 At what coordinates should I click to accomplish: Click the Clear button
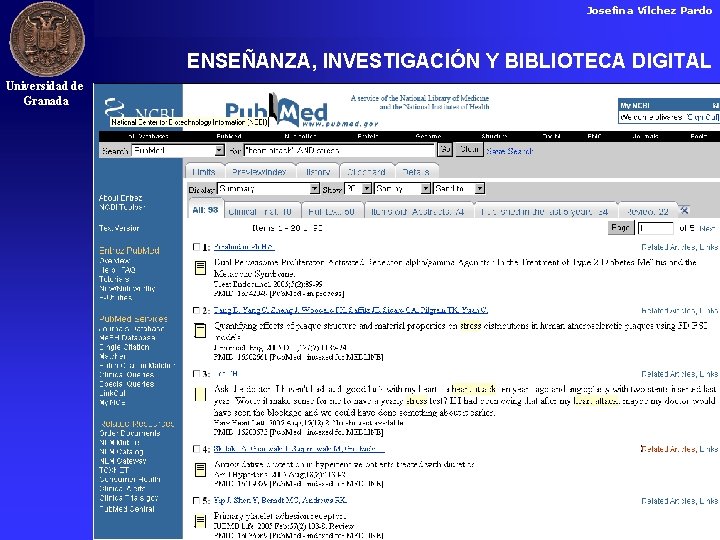click(x=469, y=150)
